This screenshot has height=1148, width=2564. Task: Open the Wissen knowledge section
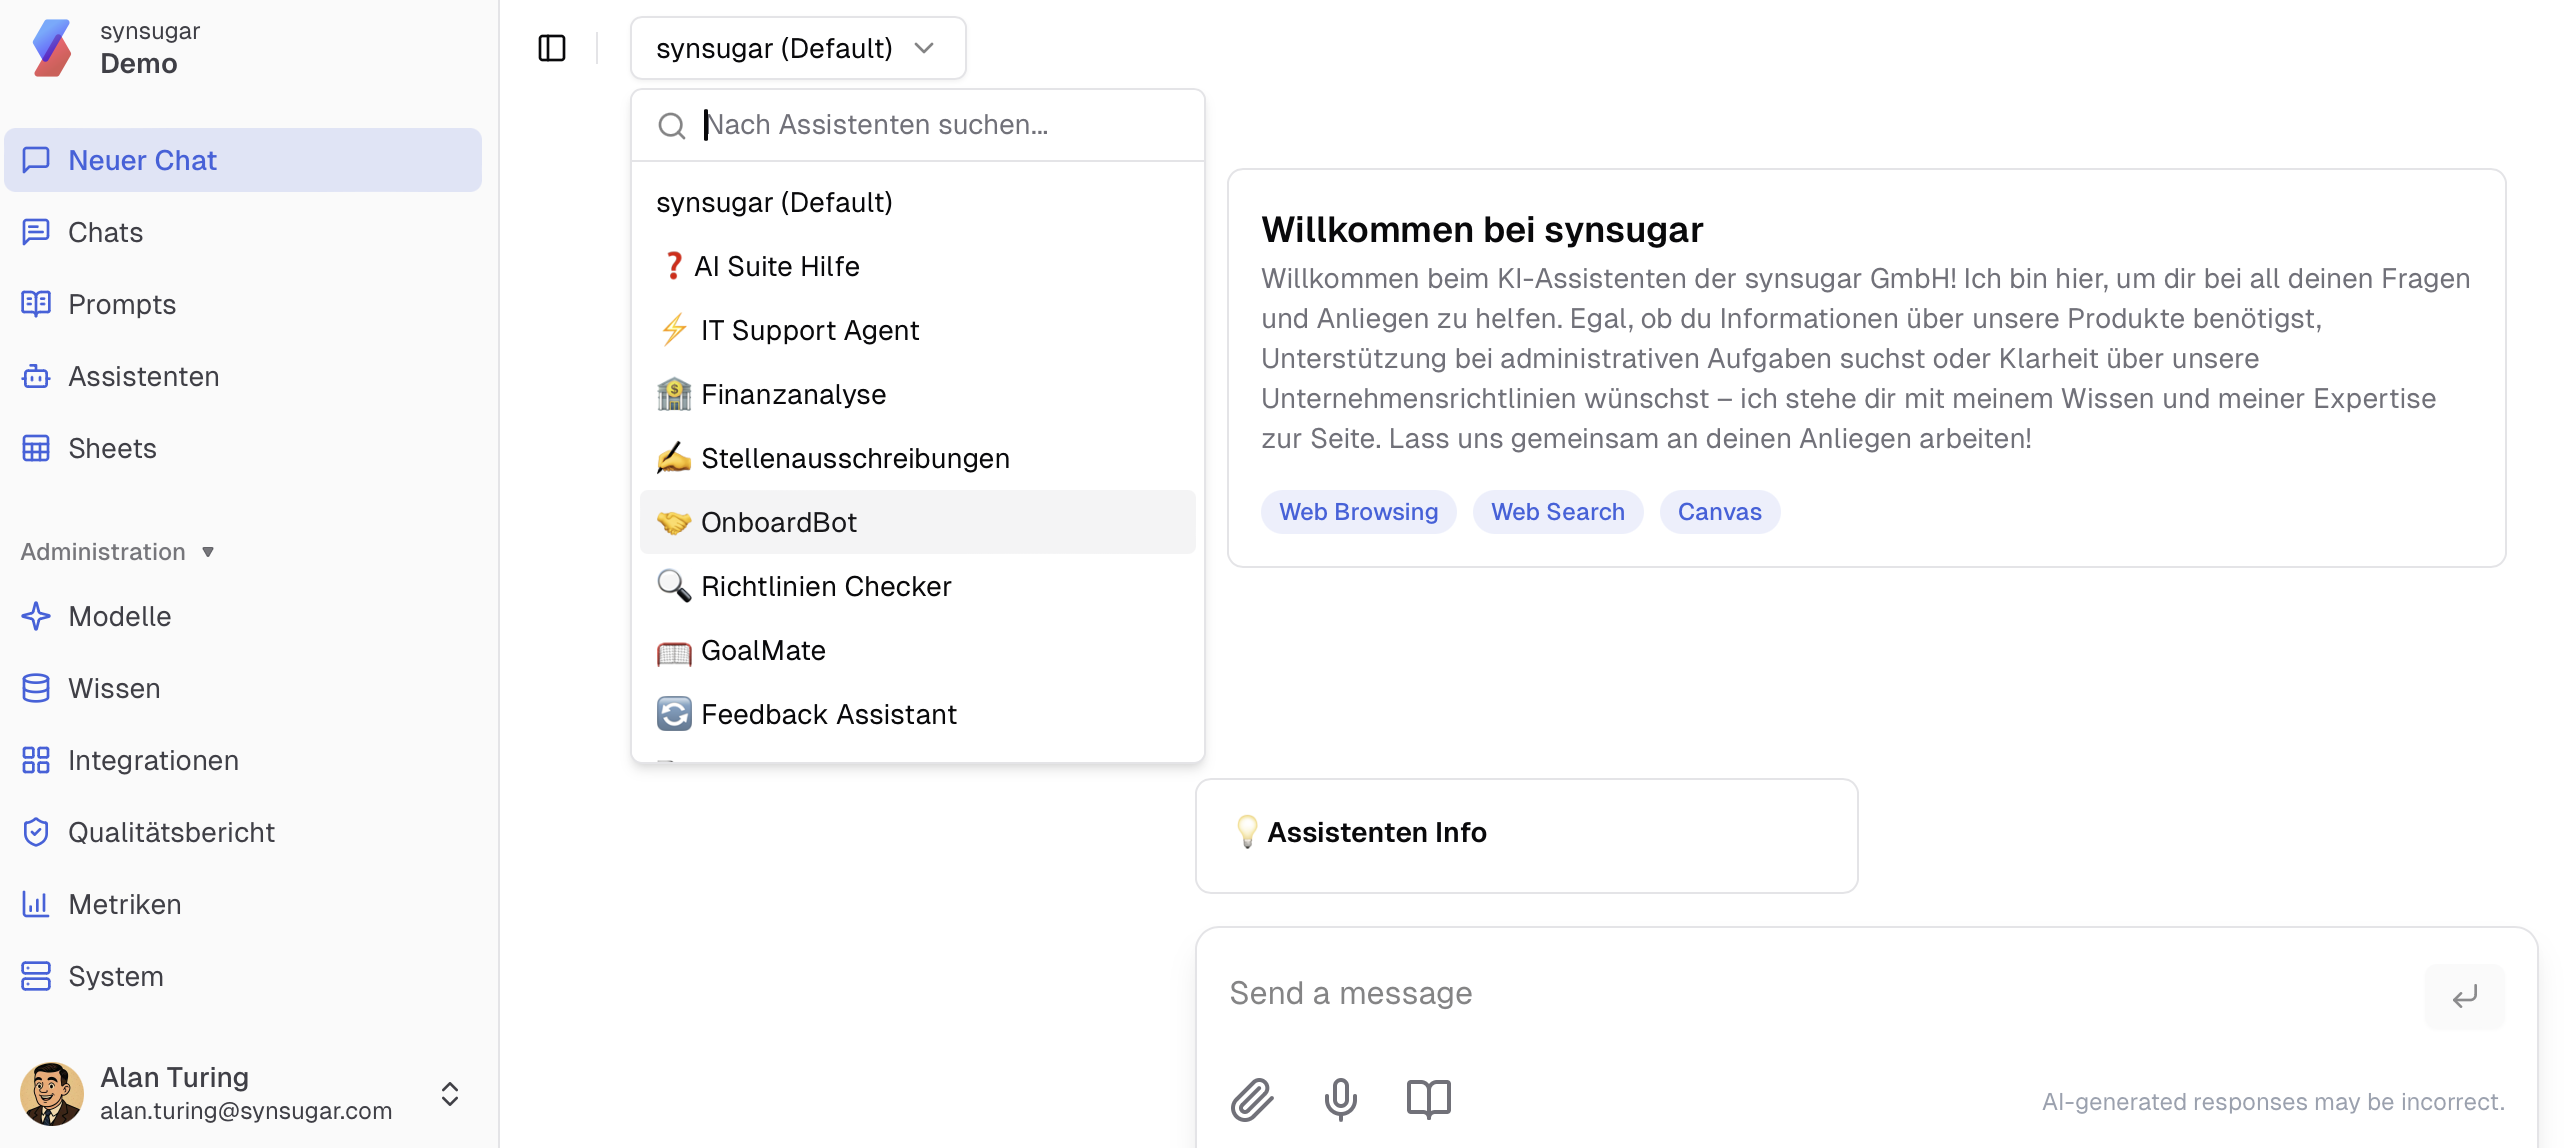tap(113, 688)
